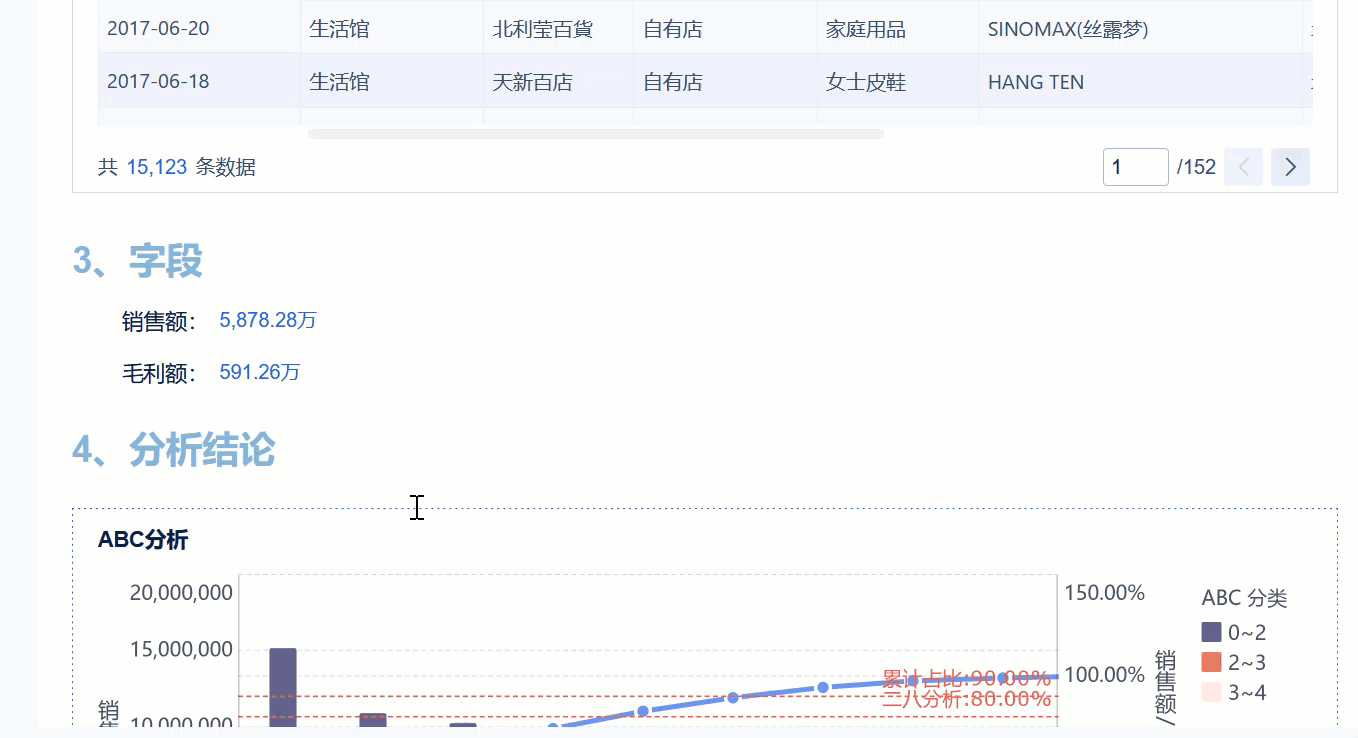Click the second bar in the ABC chart
1358x738 pixels.
coord(373,720)
